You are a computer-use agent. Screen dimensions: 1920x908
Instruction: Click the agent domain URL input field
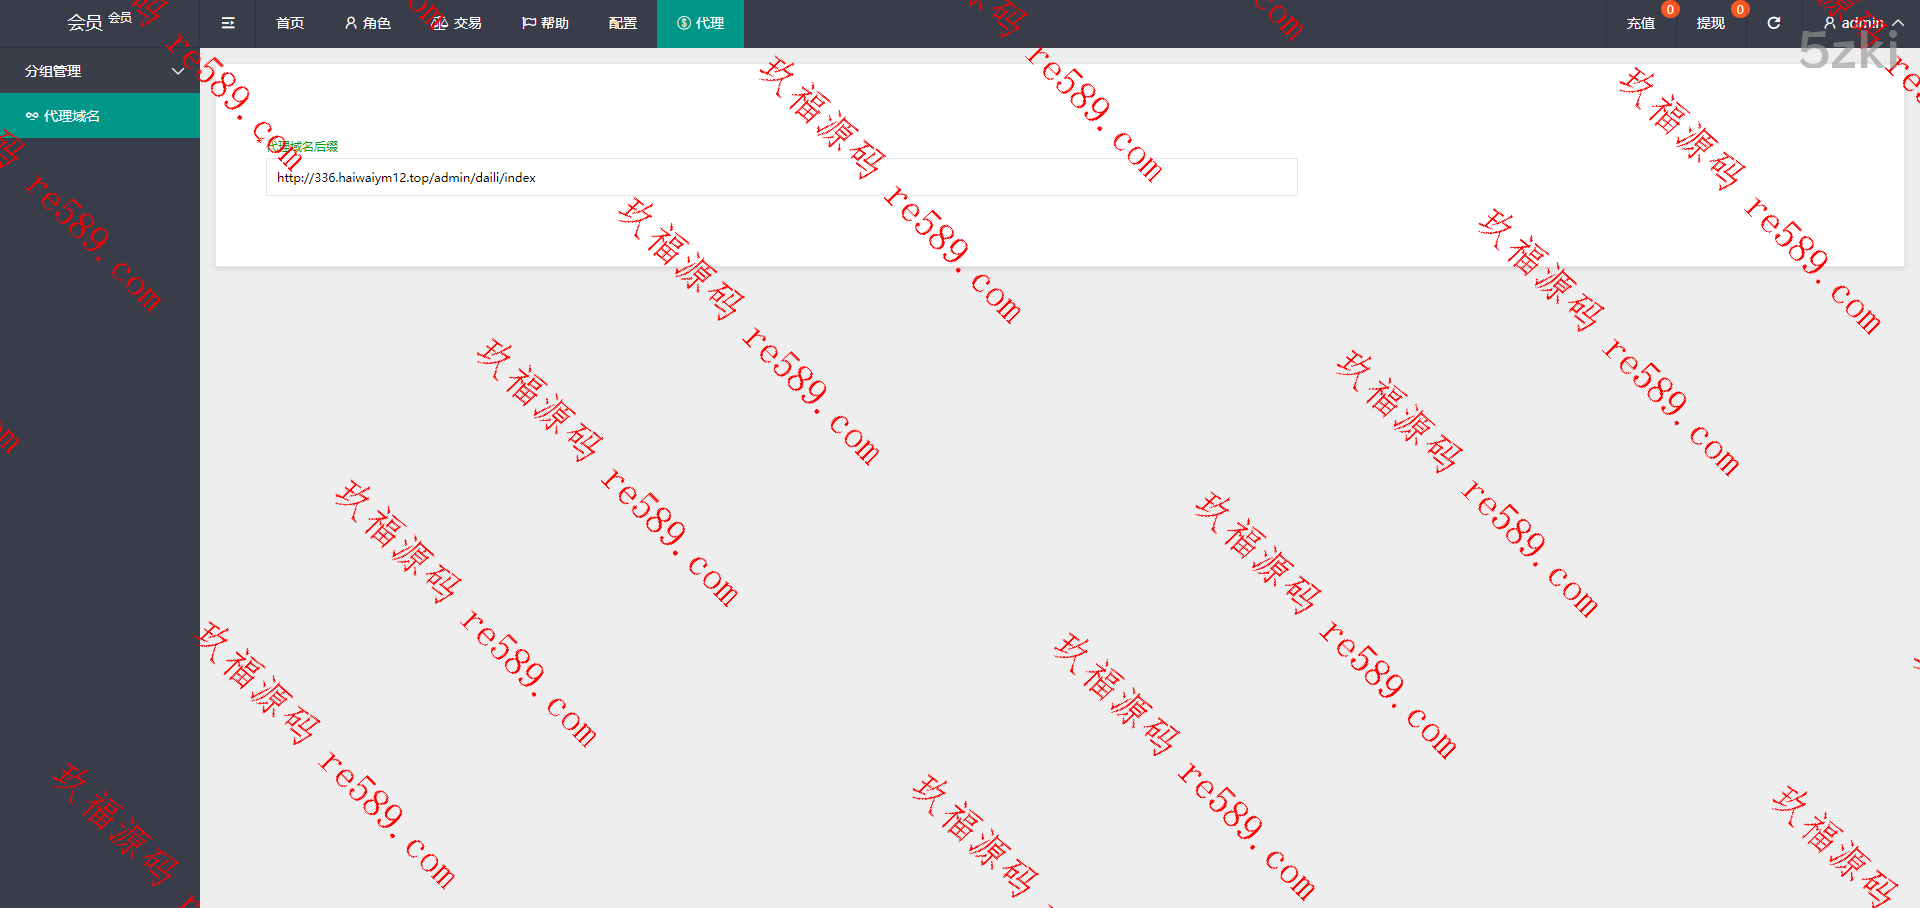pos(781,177)
